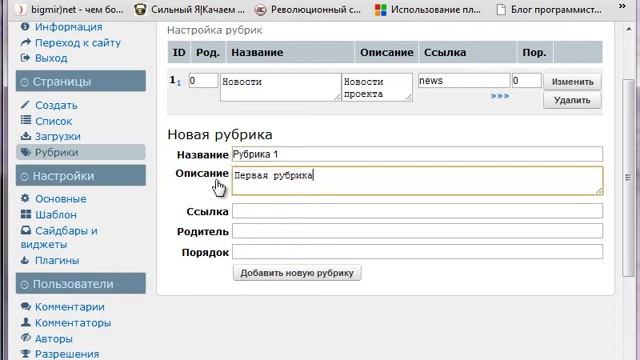Screen dimensions: 640x360
Task: Click the Переход к сайту arrow icon
Action: pos(25,42)
